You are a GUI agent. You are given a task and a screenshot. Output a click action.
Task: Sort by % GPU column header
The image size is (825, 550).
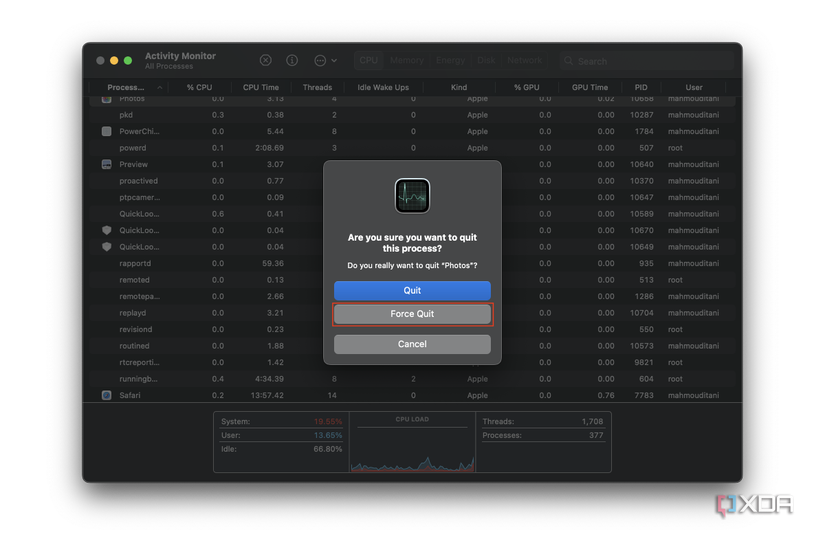pyautogui.click(x=527, y=87)
